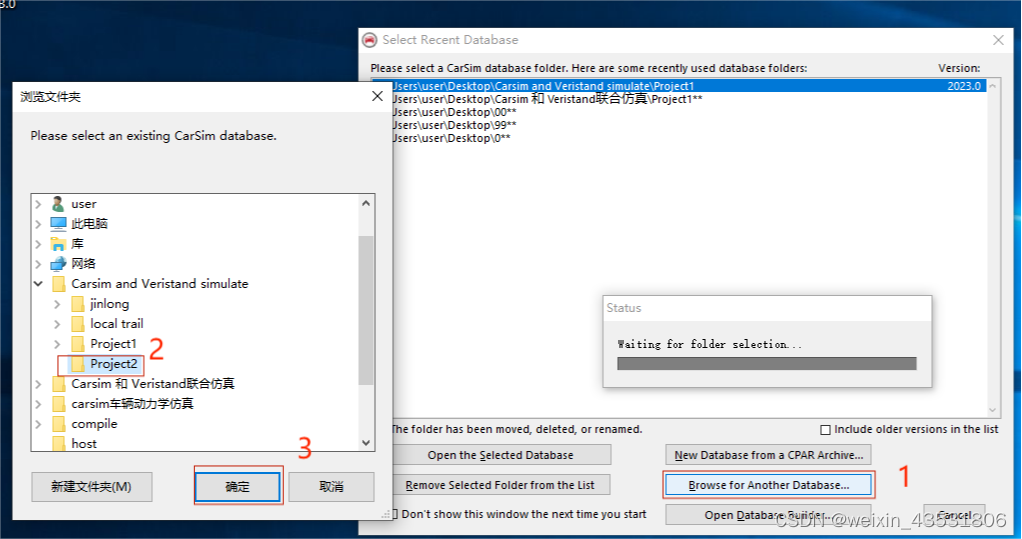The width and height of the screenshot is (1022, 539).
Task: Click the folder tree vertical scrollbar thumb
Action: [366, 310]
